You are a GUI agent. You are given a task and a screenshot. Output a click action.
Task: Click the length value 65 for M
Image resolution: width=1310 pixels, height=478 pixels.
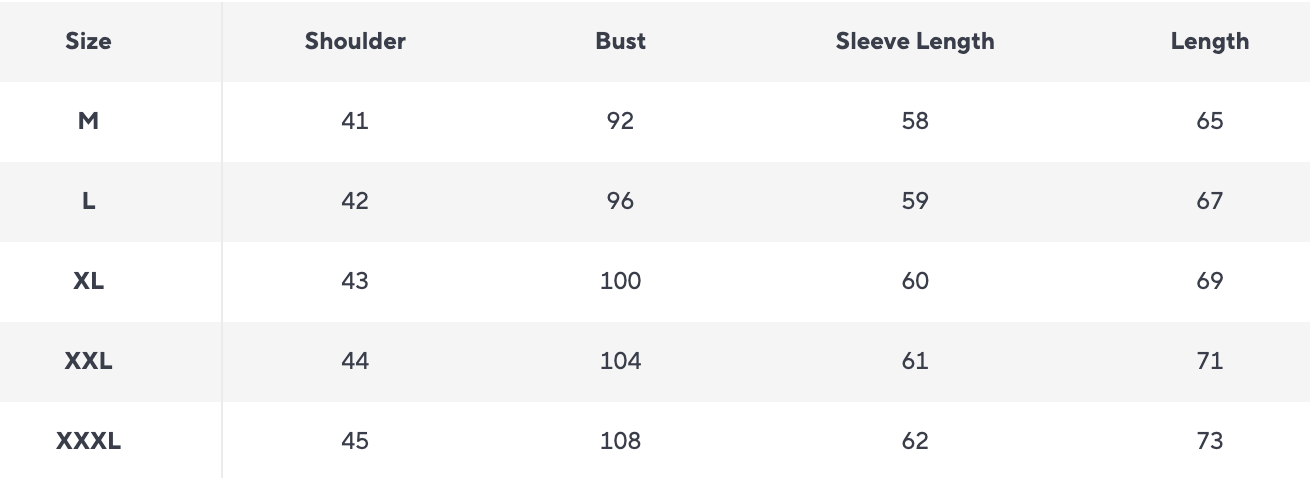click(x=1209, y=121)
